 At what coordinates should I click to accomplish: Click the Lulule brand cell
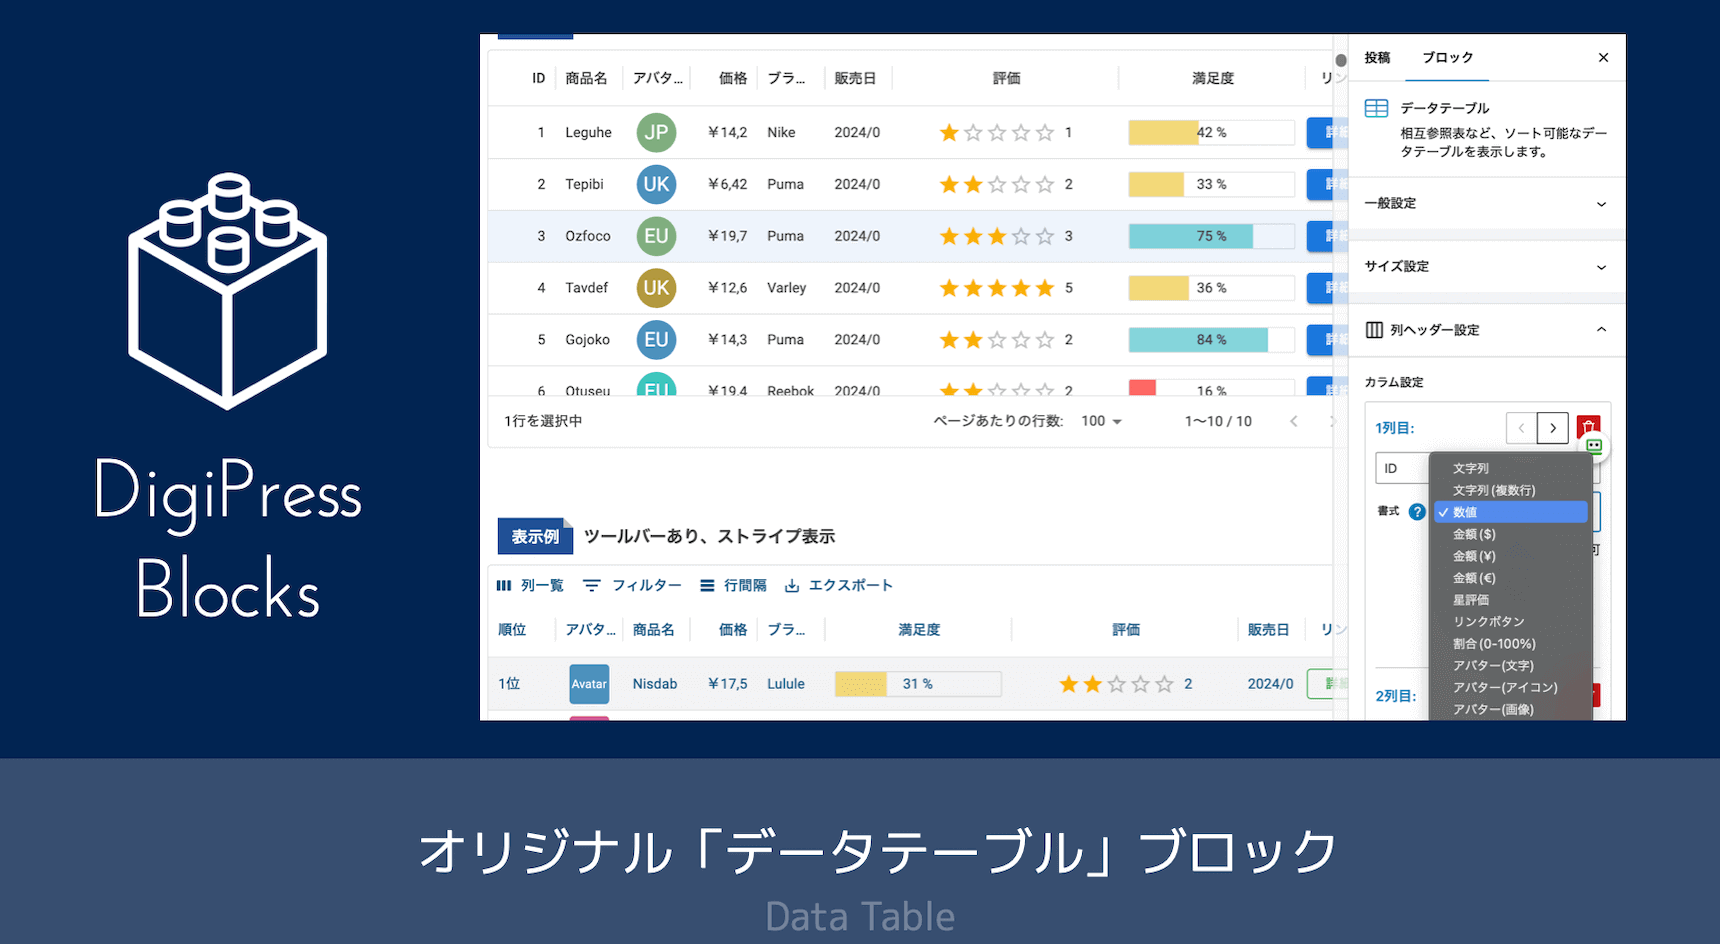point(786,684)
